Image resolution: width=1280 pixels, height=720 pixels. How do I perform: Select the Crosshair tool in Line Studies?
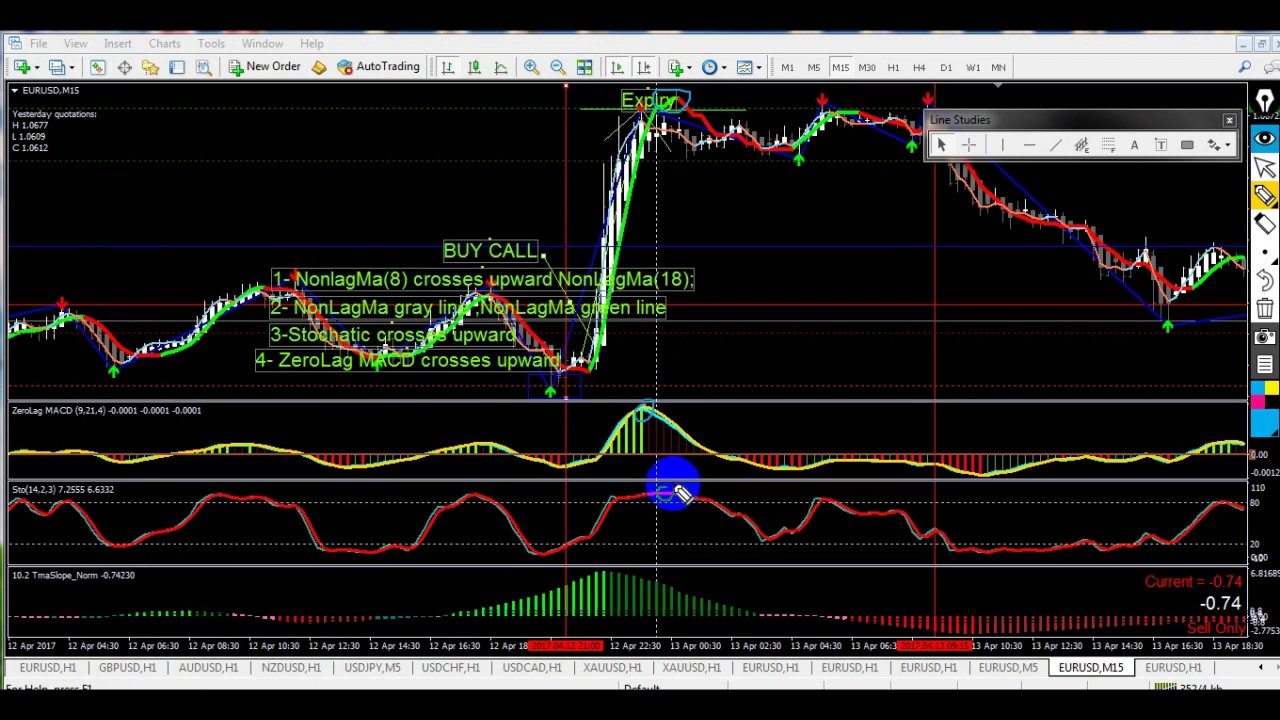[968, 146]
